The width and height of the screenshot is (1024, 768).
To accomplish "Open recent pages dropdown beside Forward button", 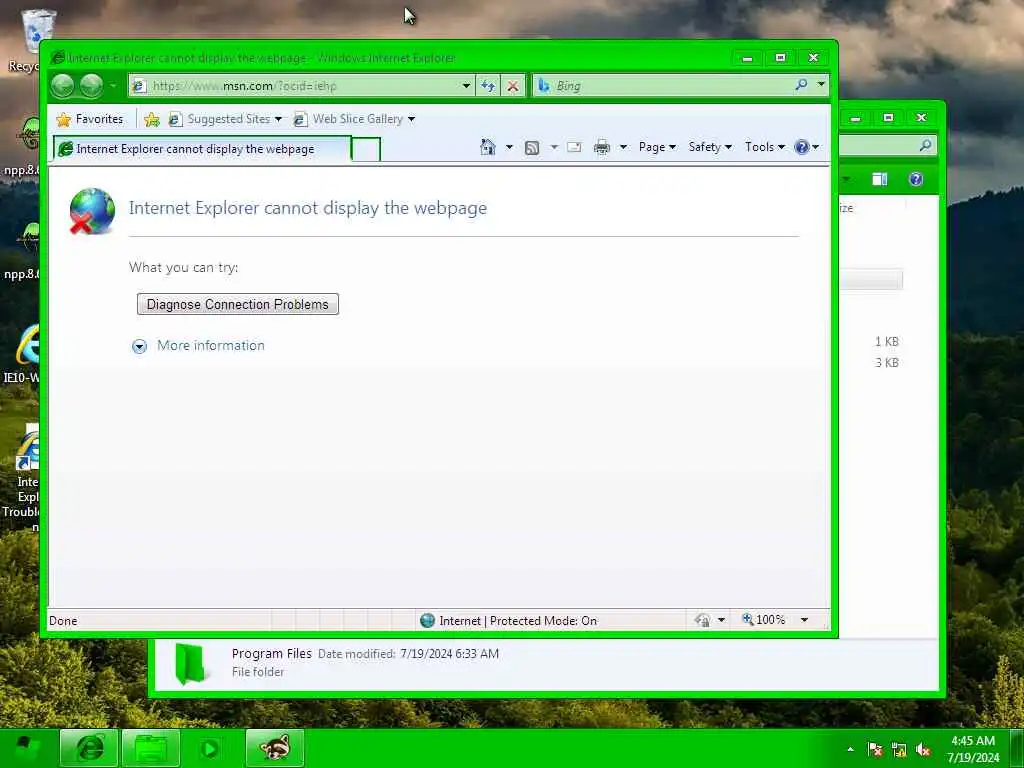I will [112, 86].
